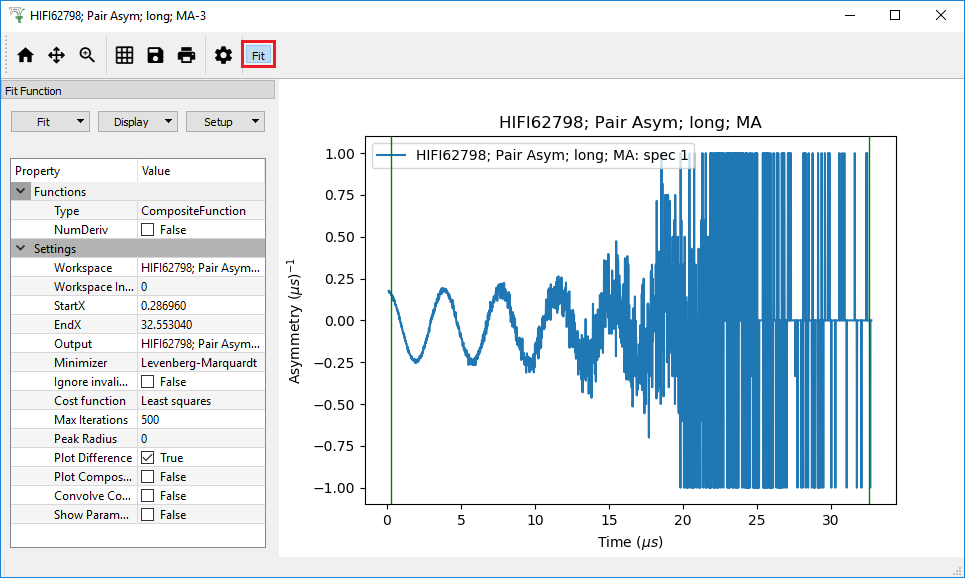
Task: Select the Pan axes tool
Action: pyautogui.click(x=56, y=56)
